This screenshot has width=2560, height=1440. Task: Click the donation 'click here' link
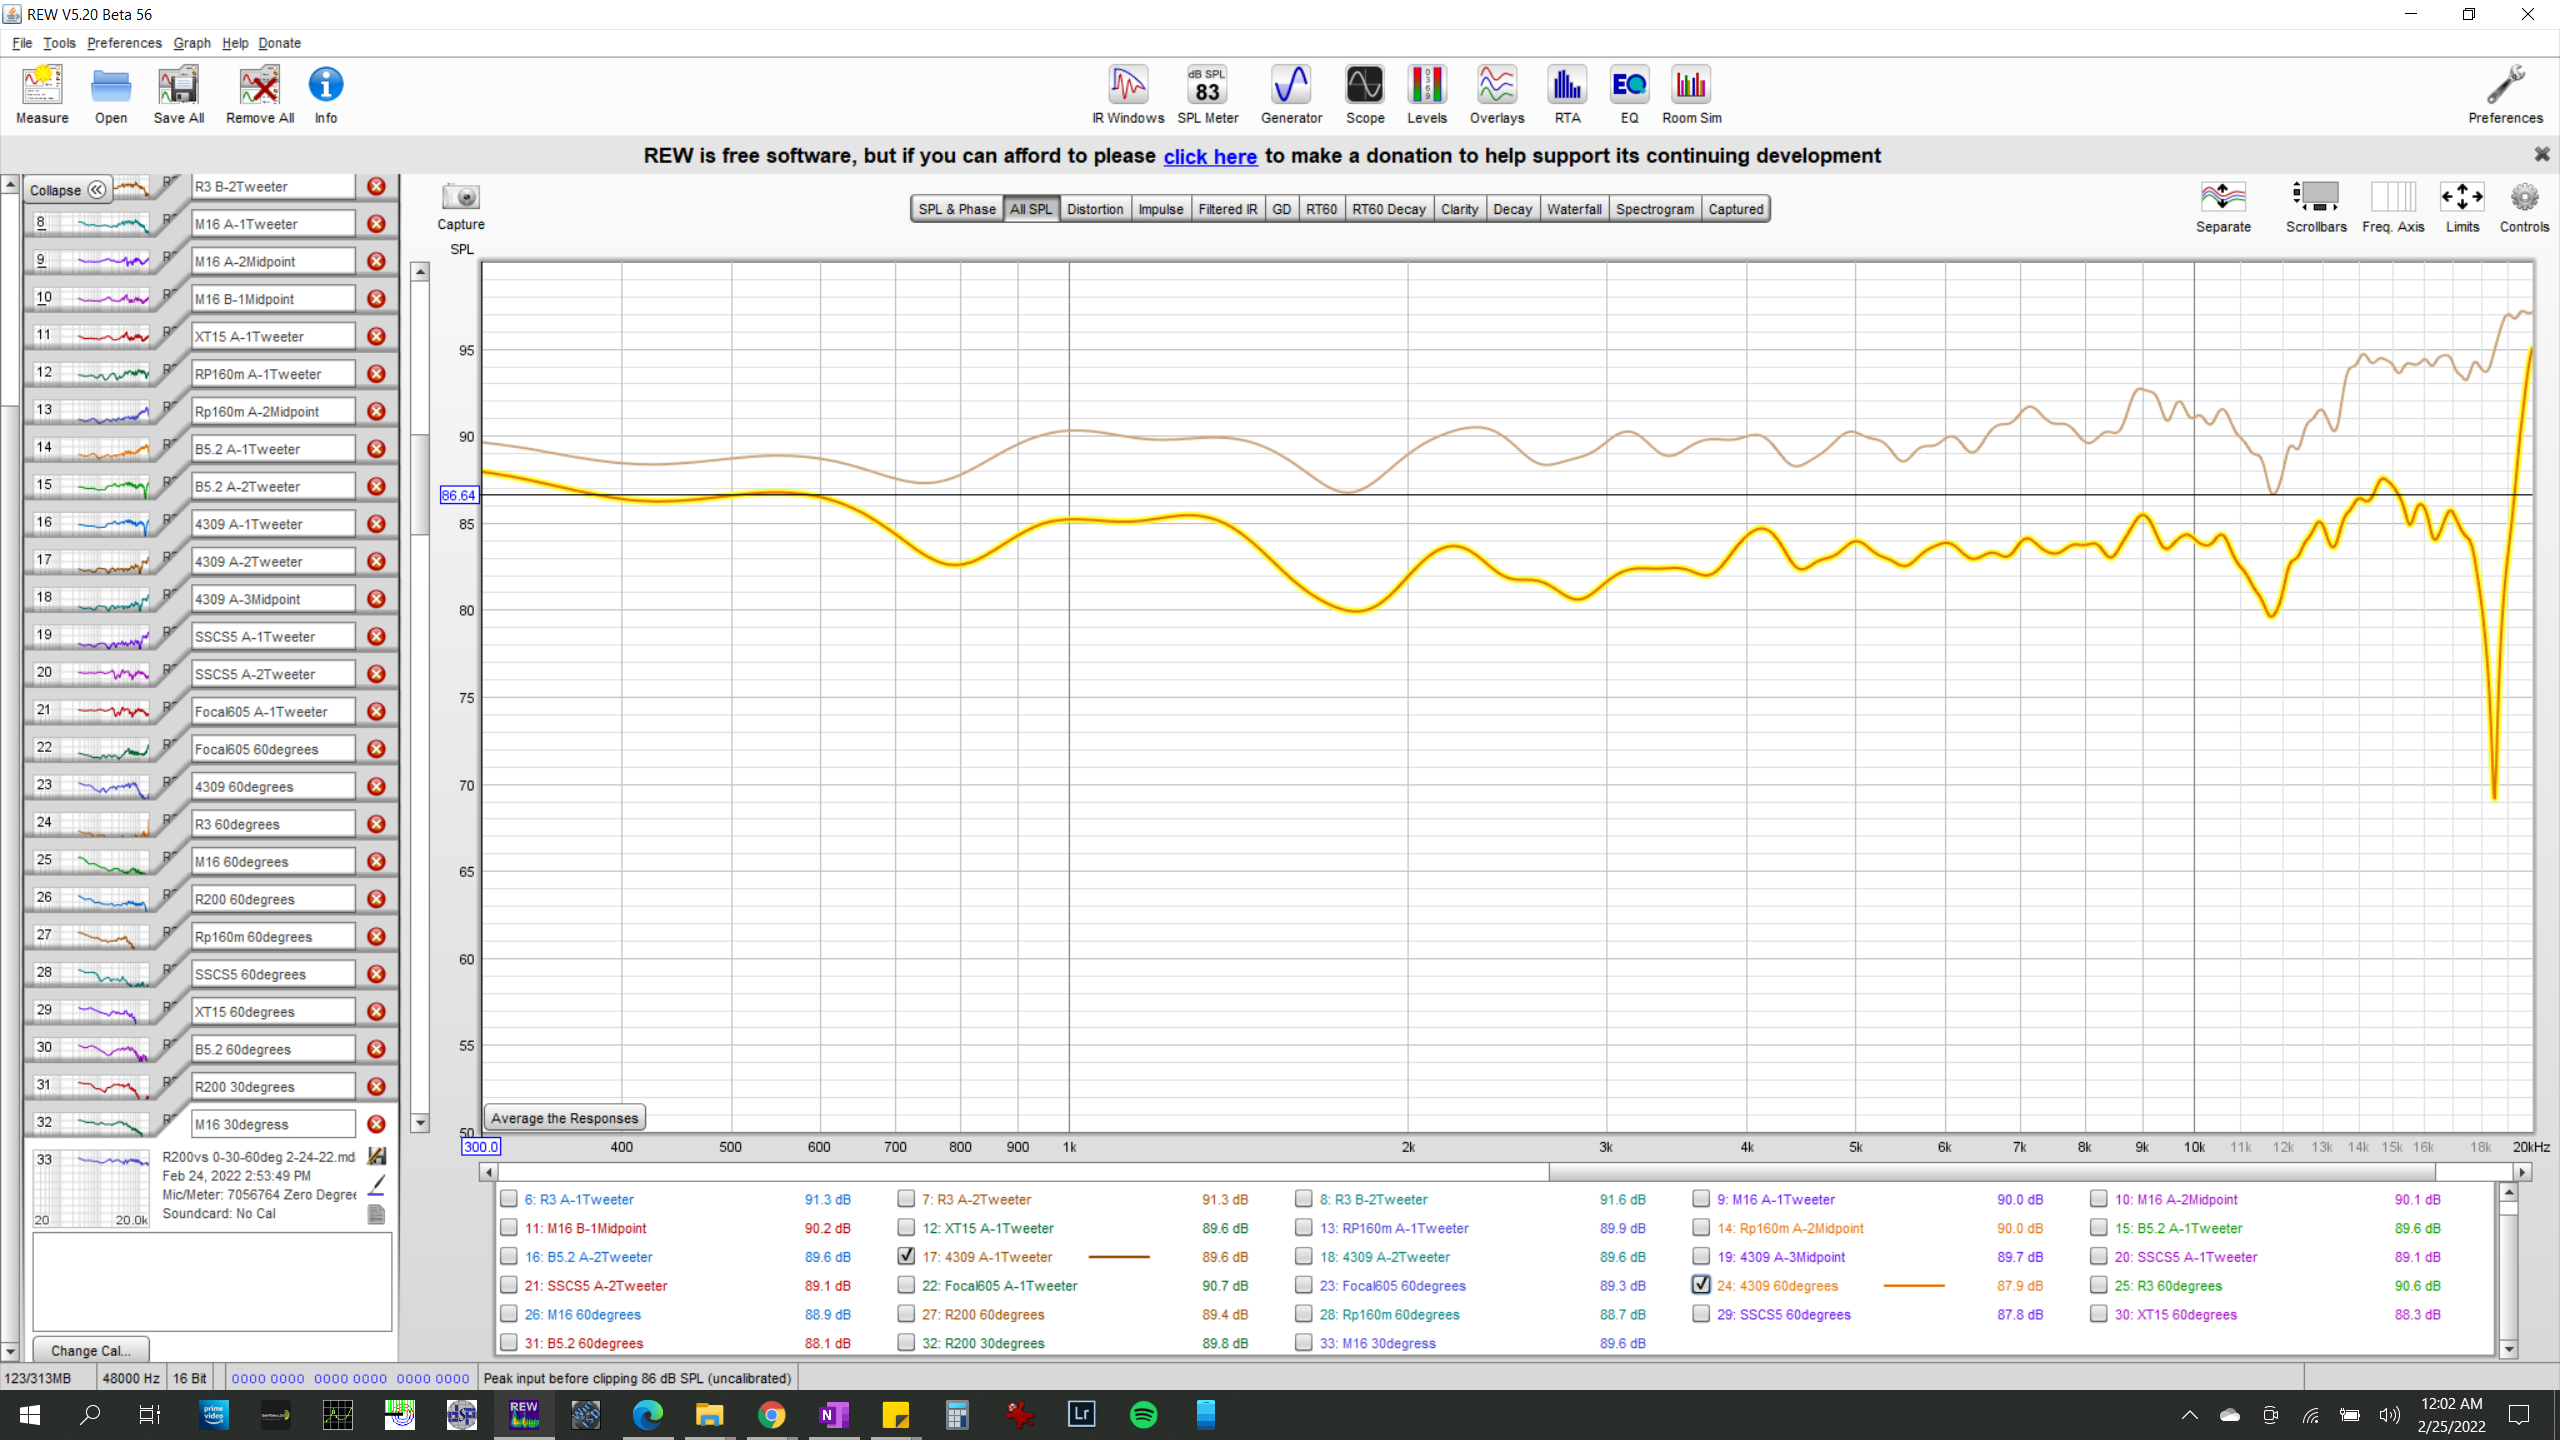[1210, 156]
